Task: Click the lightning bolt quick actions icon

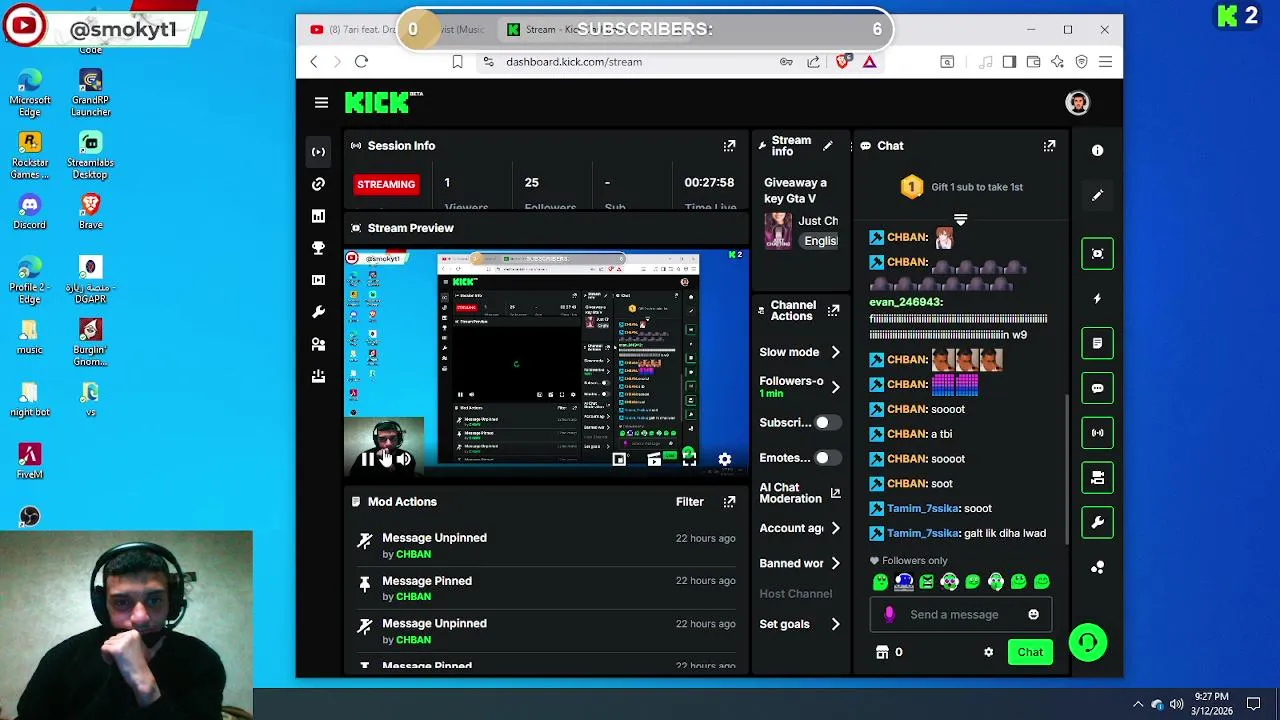Action: 1097,298
